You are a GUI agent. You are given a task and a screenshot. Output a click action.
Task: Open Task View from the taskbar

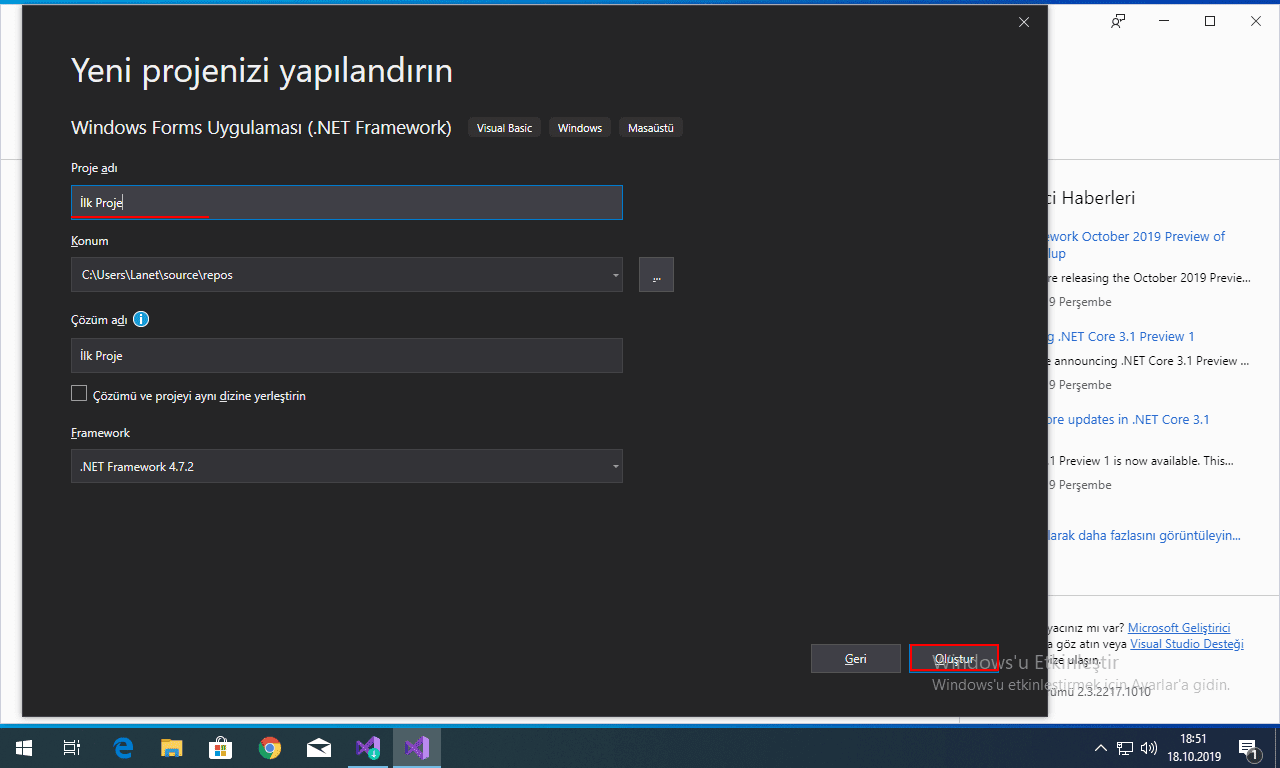[72, 747]
